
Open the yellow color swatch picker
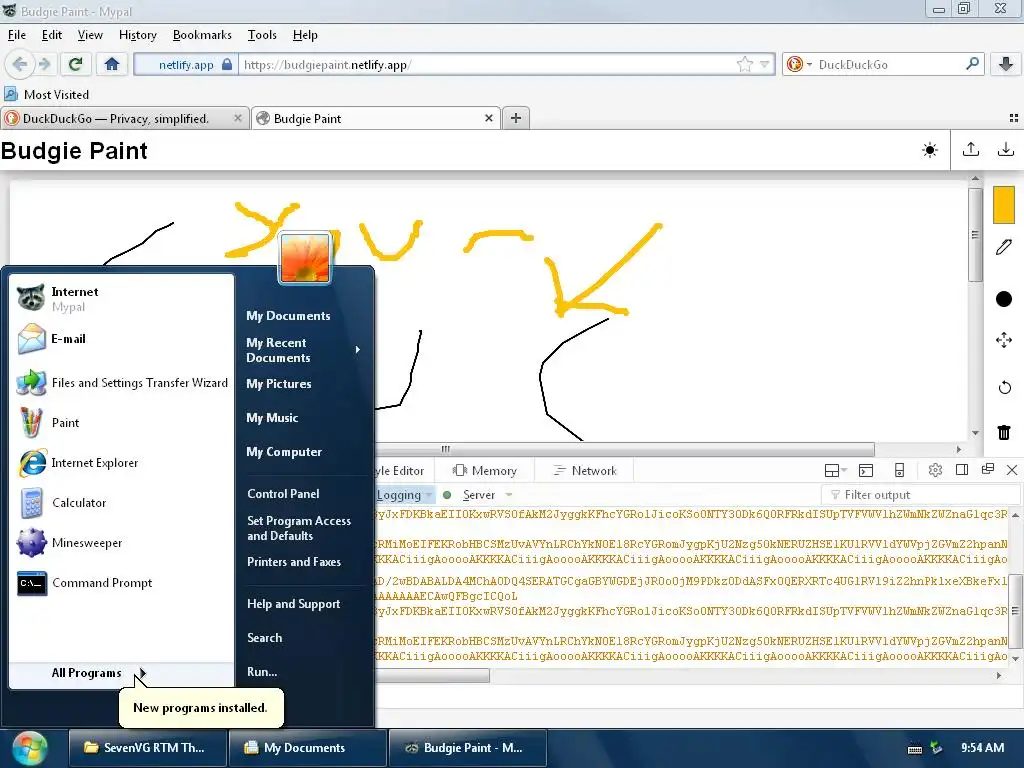coord(1004,205)
